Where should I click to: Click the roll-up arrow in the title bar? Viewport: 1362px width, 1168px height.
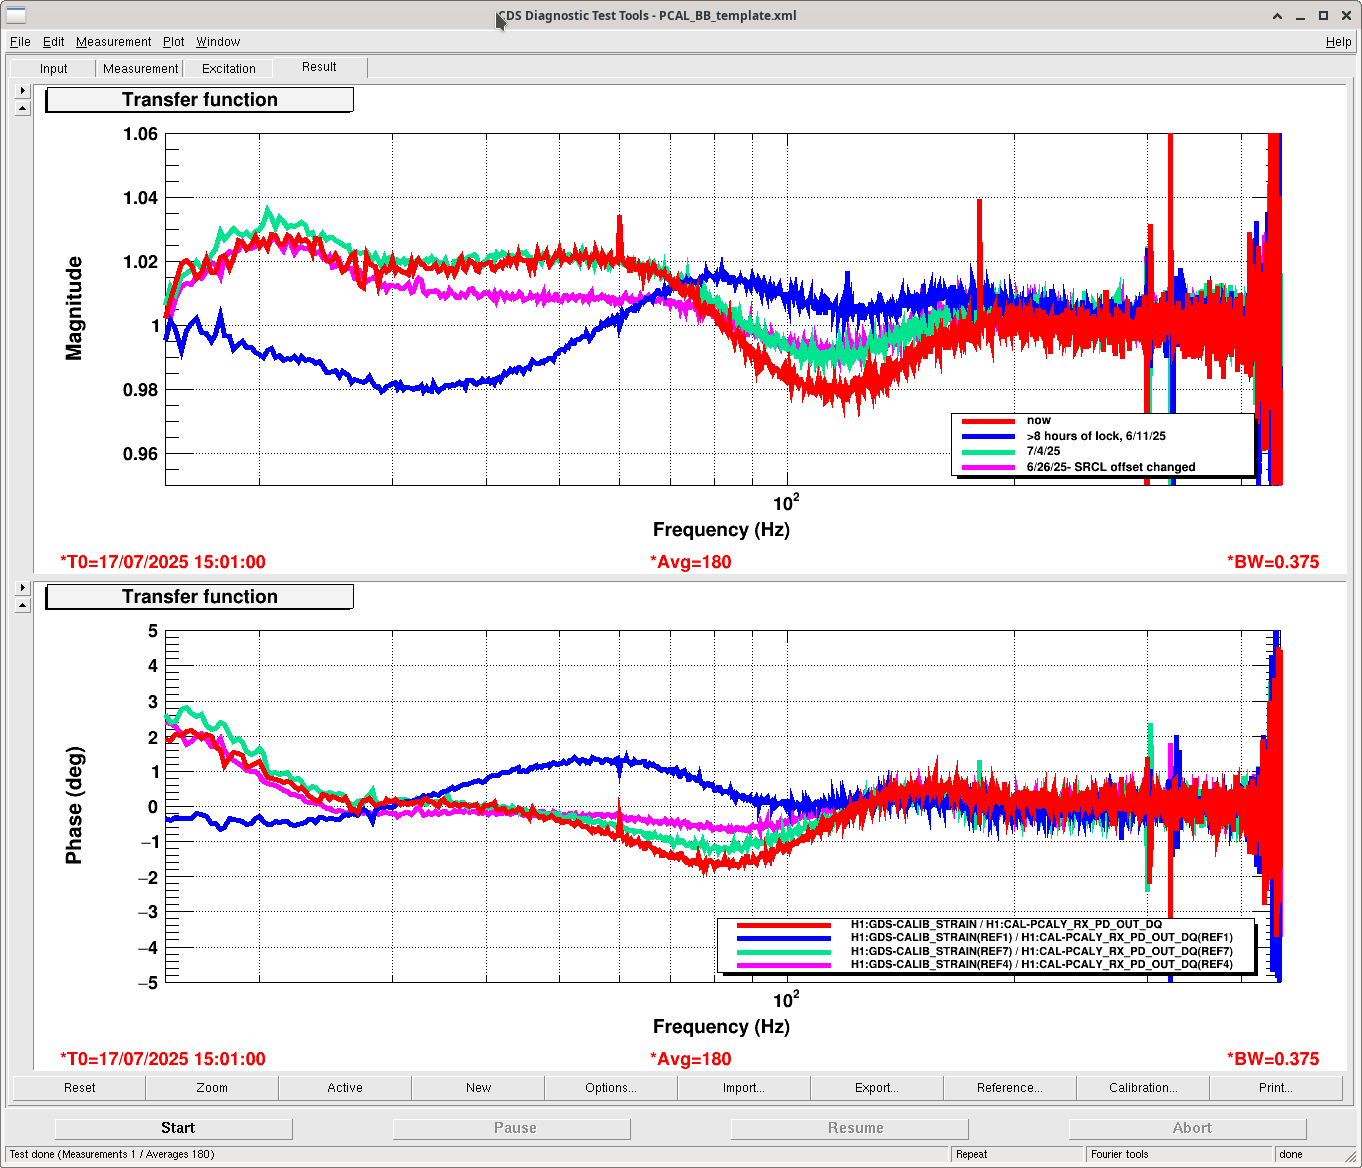(1278, 16)
